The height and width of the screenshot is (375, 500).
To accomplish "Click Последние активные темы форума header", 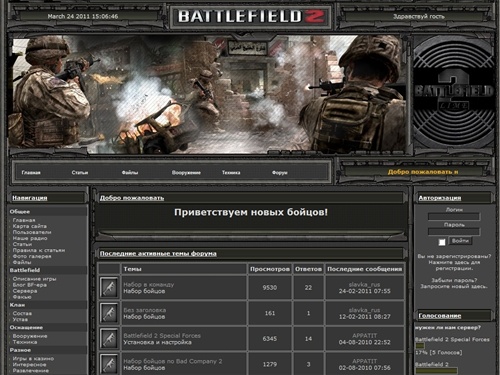I will pyautogui.click(x=158, y=254).
